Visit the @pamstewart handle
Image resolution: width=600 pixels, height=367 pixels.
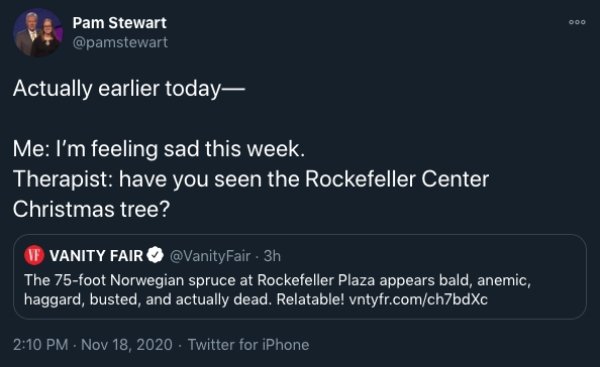coord(120,42)
